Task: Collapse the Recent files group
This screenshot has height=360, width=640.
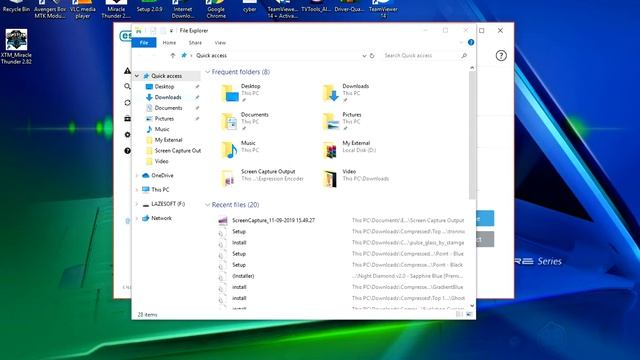Action: pyautogui.click(x=207, y=205)
